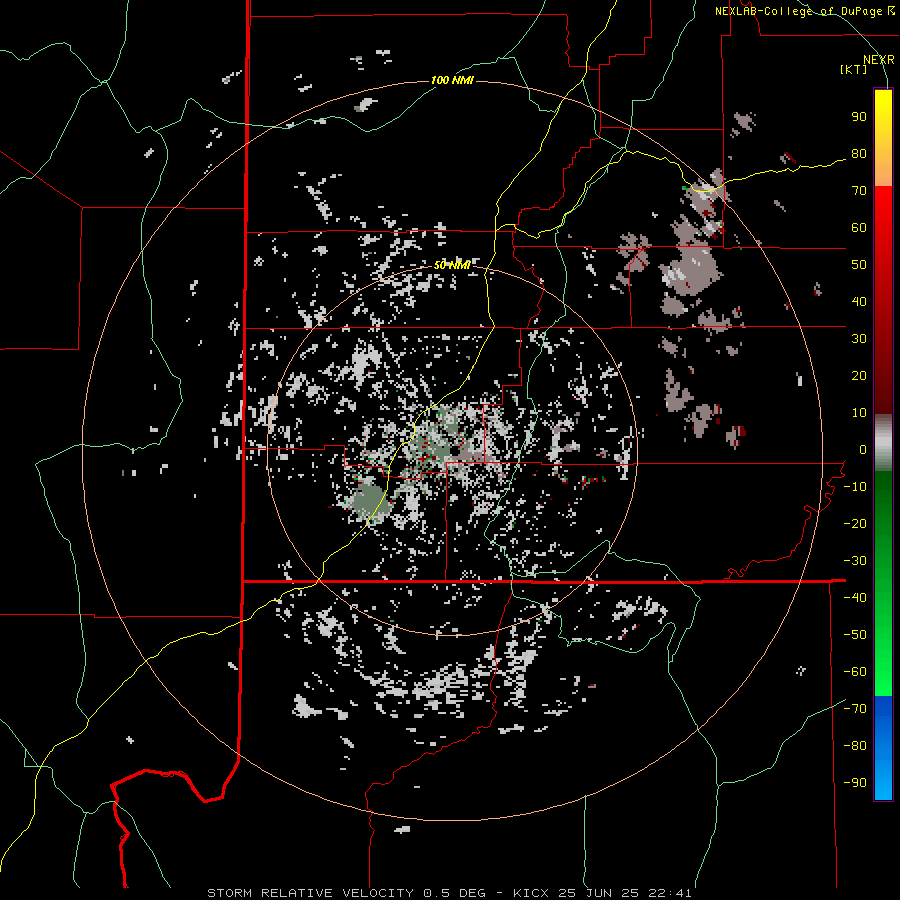Pick the gray zero-velocity segment of the color bar
This screenshot has height=900, width=900.
[x=883, y=443]
